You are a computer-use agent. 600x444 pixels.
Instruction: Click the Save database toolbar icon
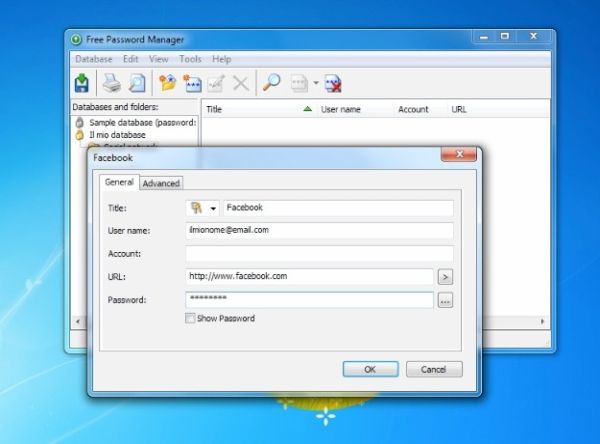tap(82, 83)
